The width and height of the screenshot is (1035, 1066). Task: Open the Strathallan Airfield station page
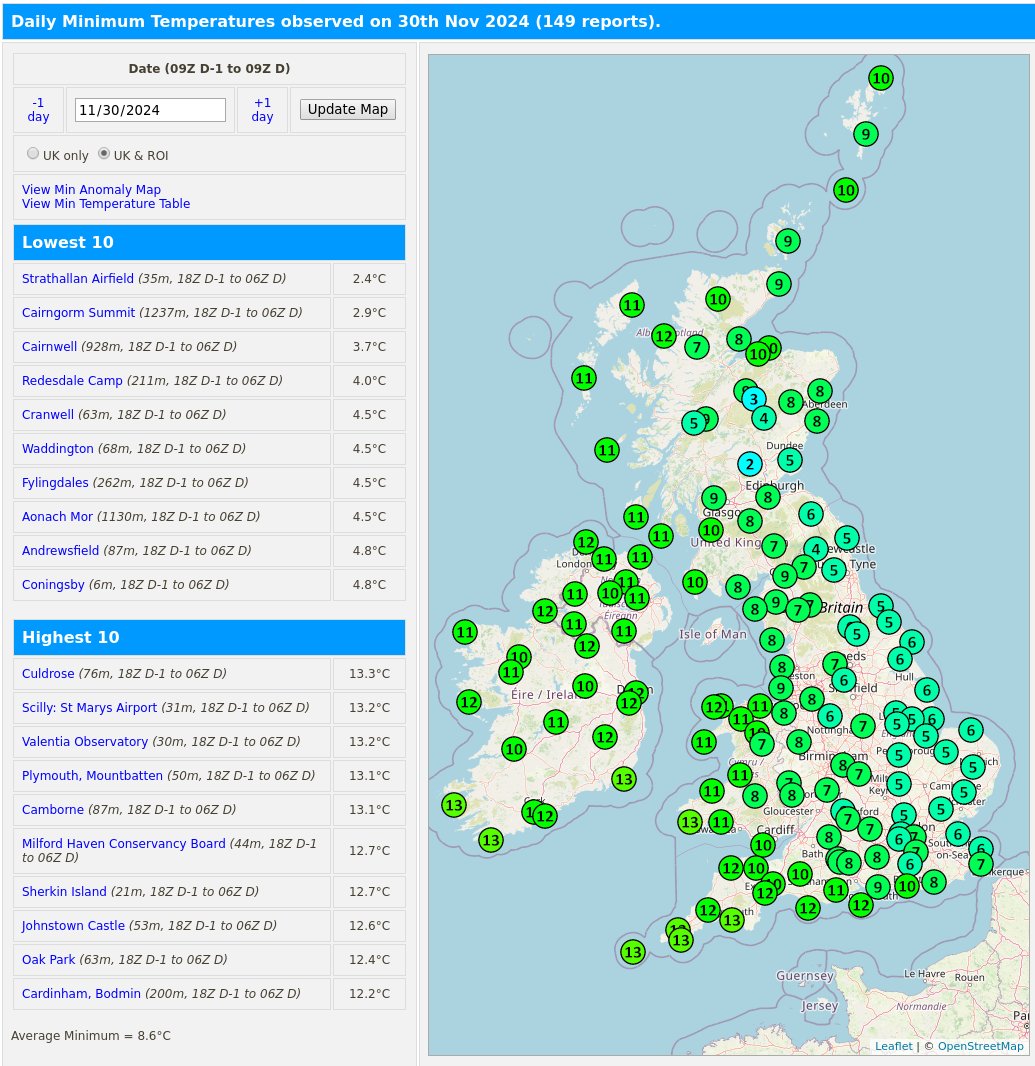(x=78, y=279)
